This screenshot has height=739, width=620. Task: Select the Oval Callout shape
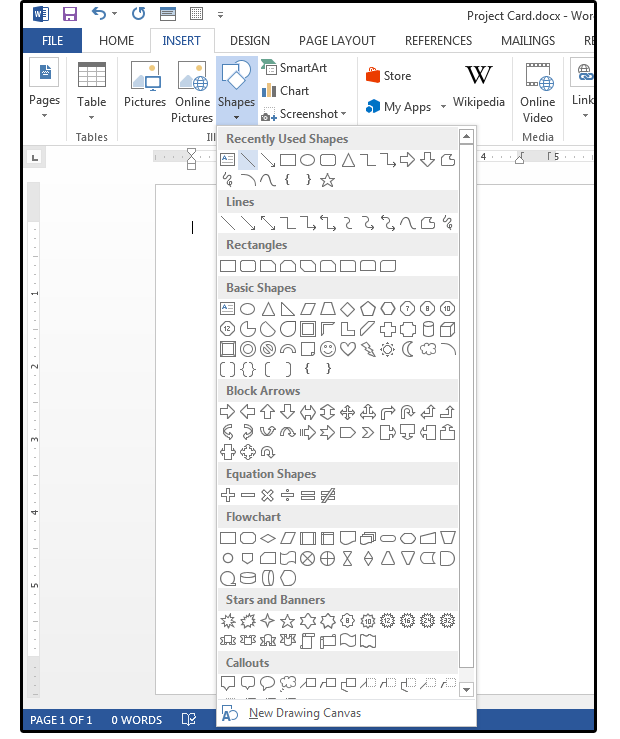coord(268,683)
